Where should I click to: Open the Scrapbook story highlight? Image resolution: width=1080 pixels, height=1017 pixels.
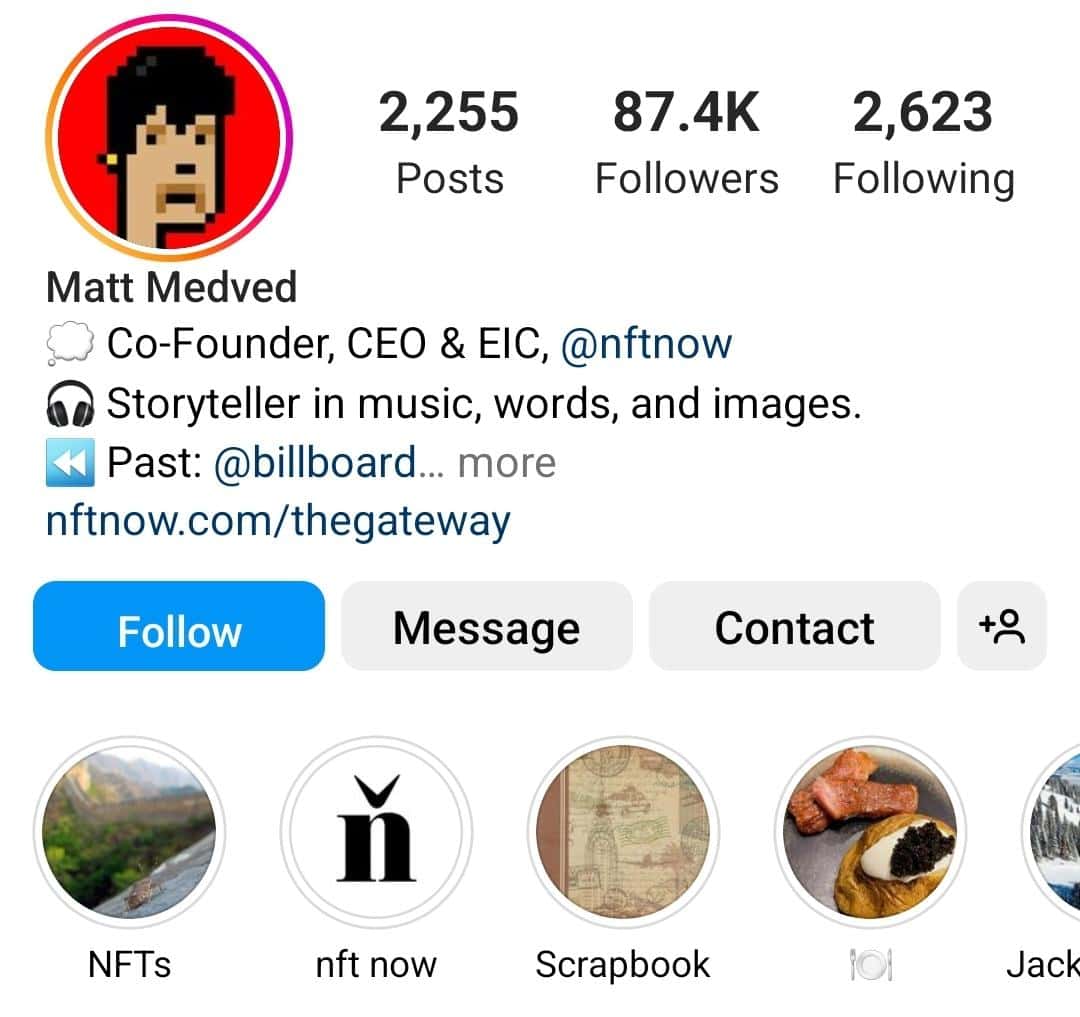tap(622, 833)
